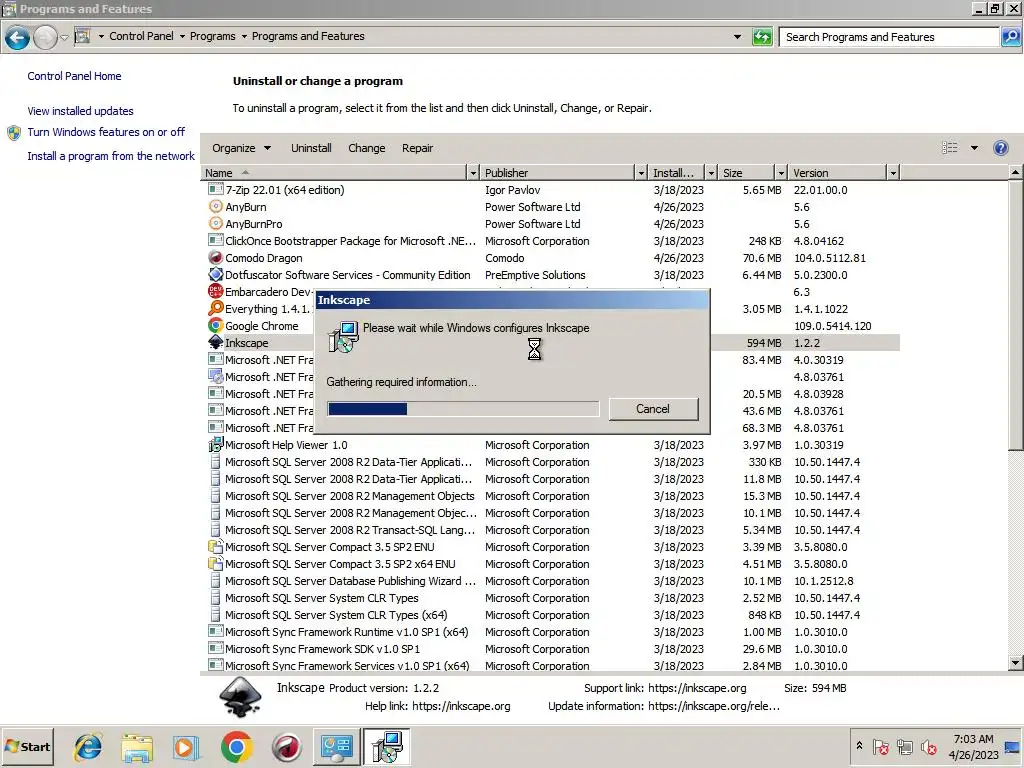1024x768 pixels.
Task: Select Programs in the breadcrumb path
Action: (x=212, y=36)
